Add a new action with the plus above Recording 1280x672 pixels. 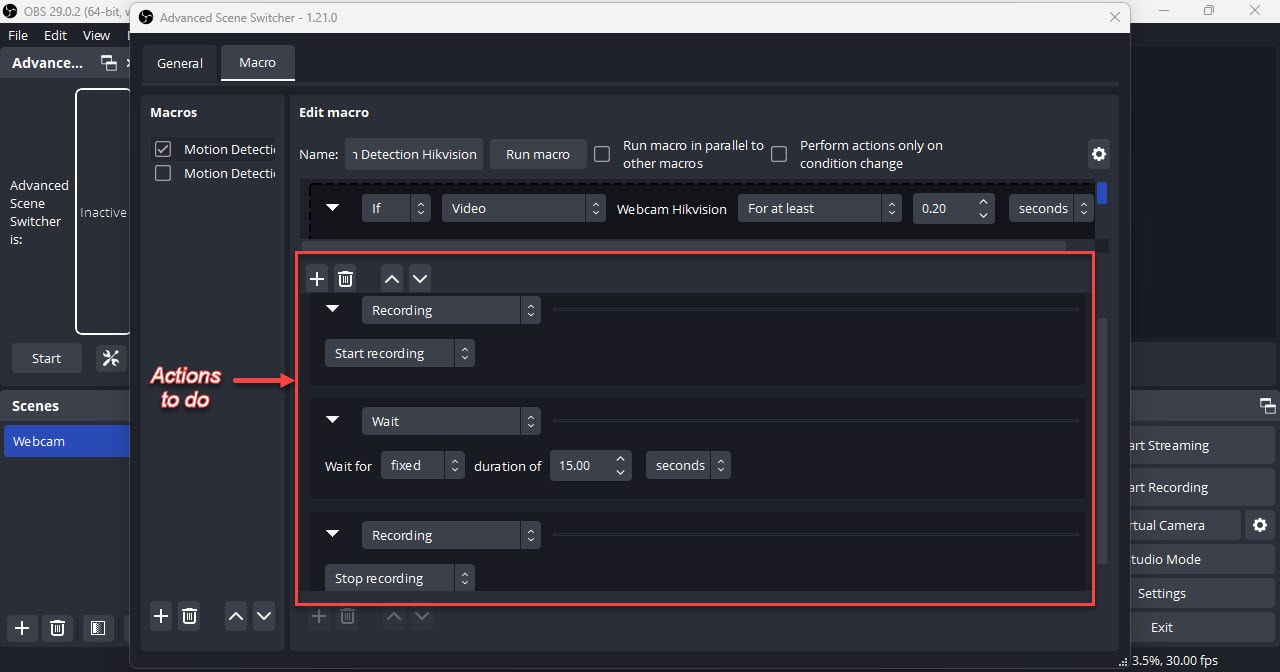pyautogui.click(x=317, y=279)
